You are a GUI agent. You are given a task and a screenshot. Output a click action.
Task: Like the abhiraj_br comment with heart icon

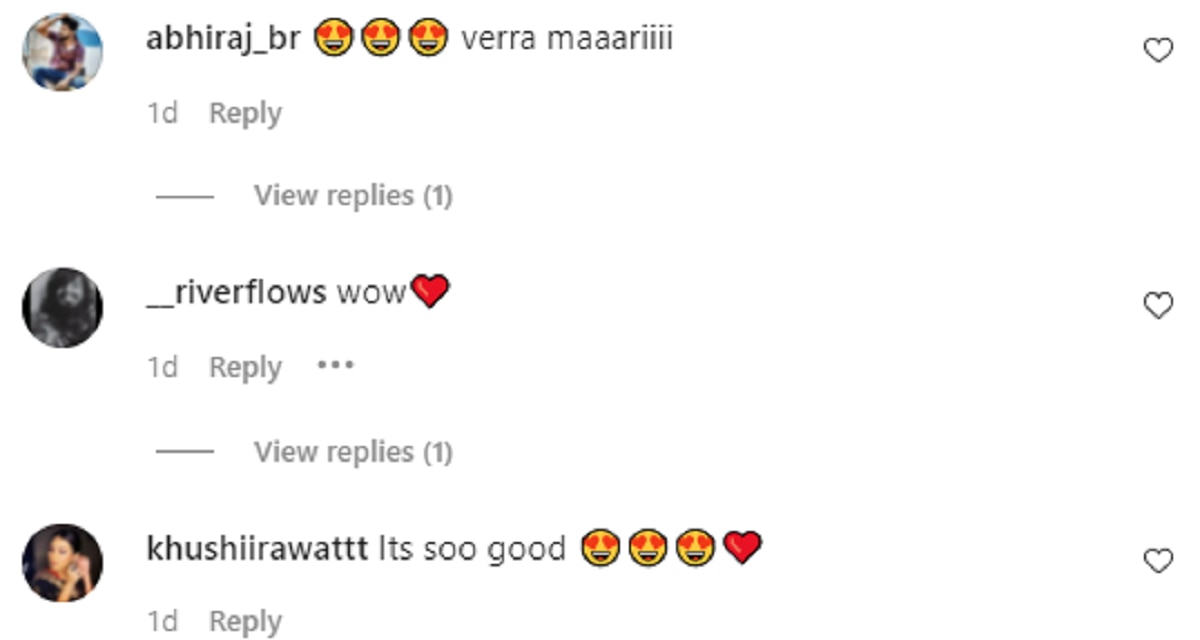[x=1158, y=50]
